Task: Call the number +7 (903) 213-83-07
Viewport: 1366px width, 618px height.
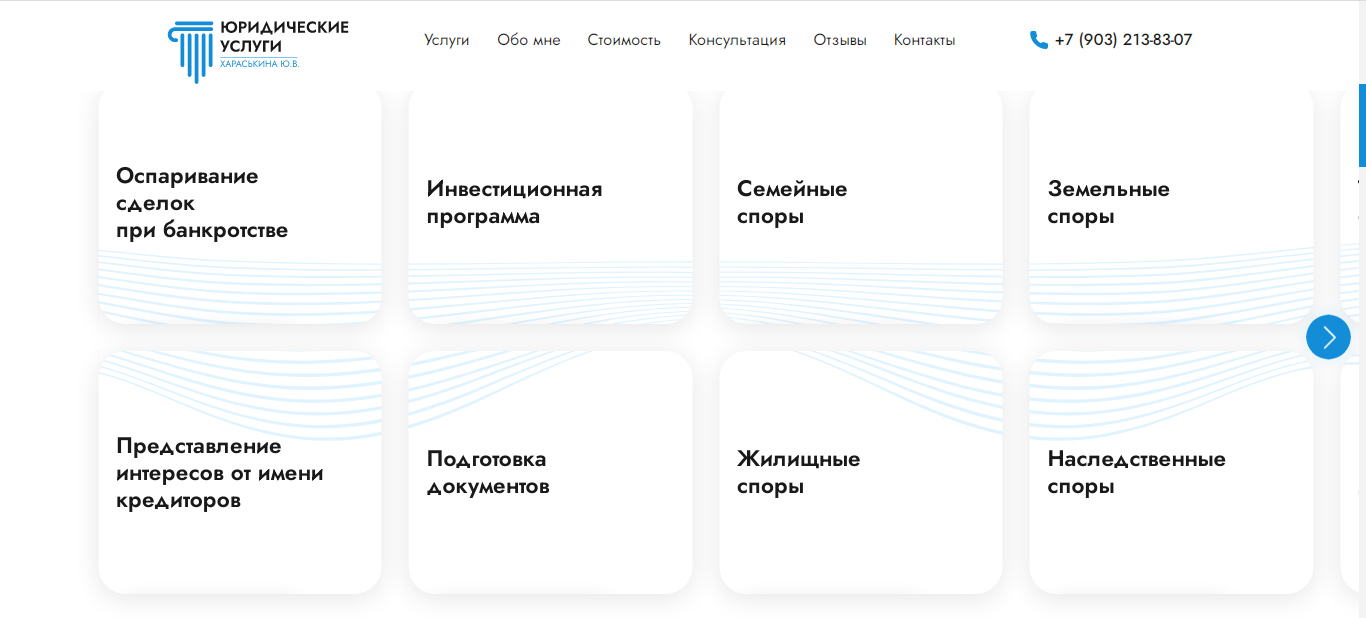Action: [1122, 40]
